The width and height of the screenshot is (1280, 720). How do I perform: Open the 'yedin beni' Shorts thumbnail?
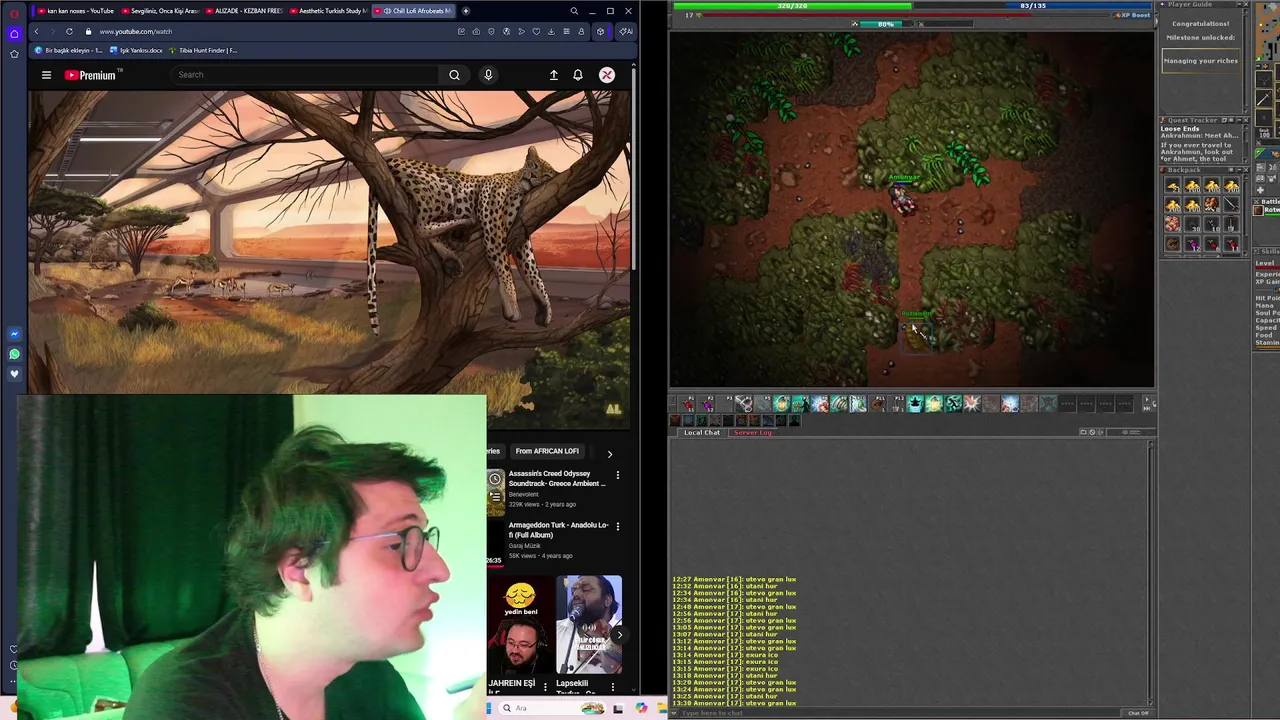(519, 625)
